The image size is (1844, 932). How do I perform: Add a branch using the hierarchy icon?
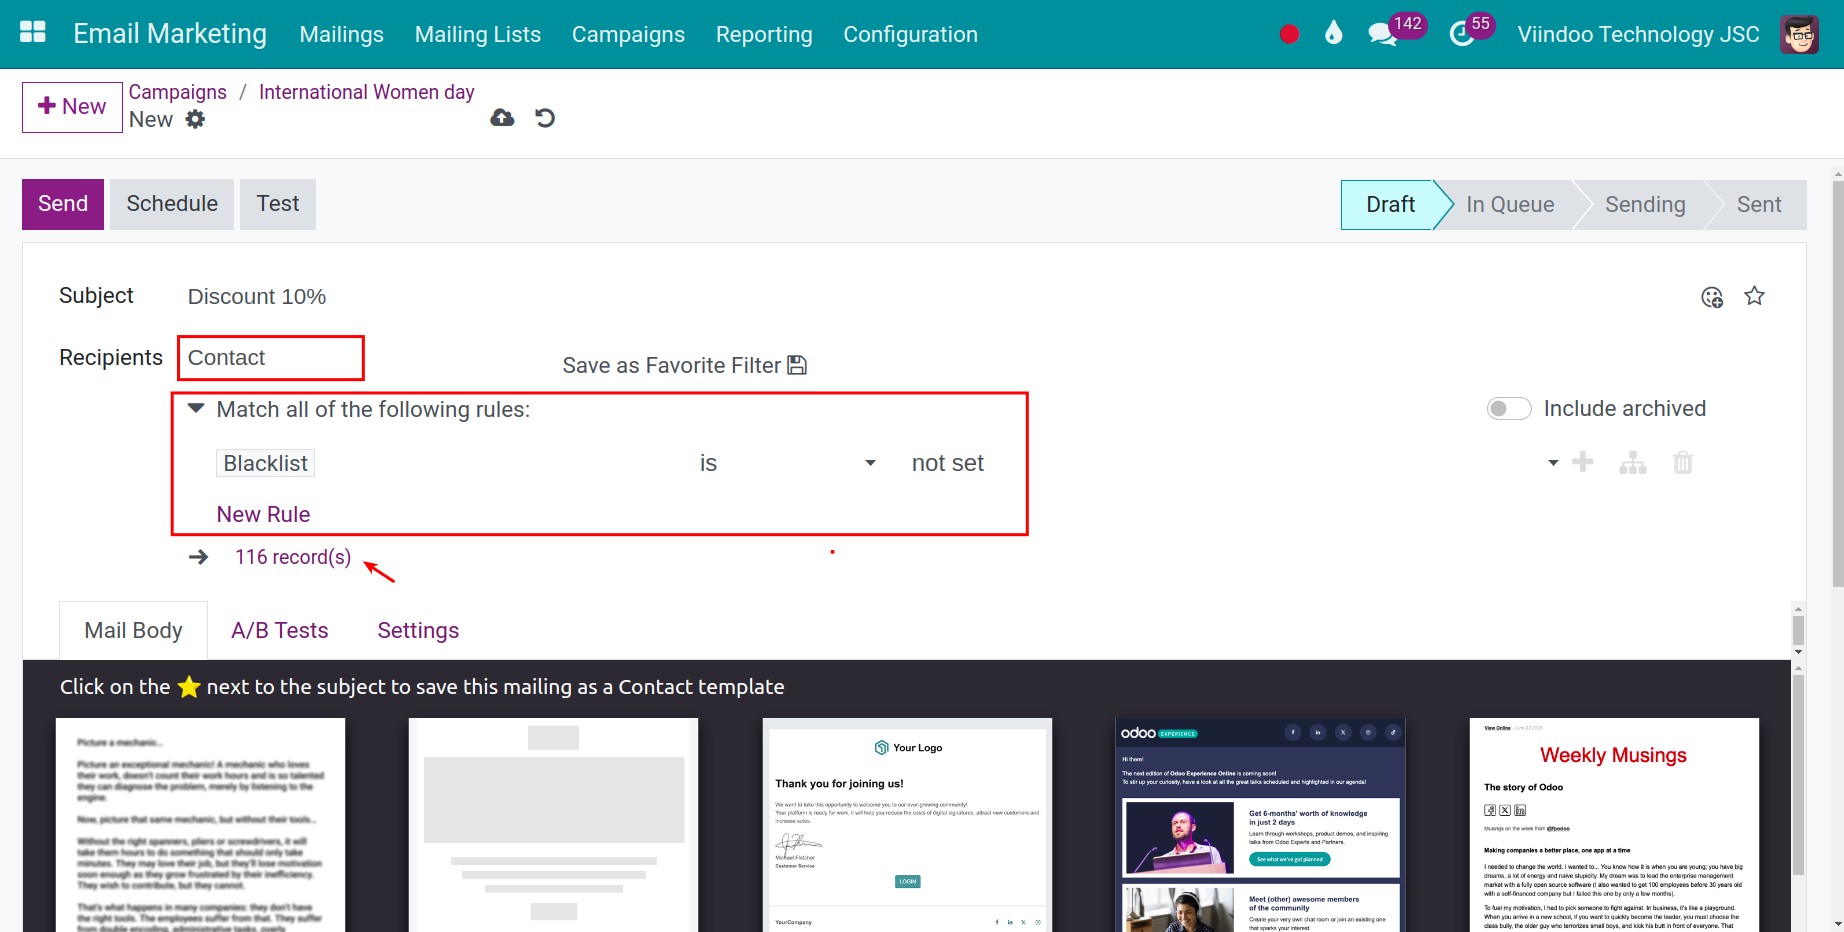tap(1633, 463)
